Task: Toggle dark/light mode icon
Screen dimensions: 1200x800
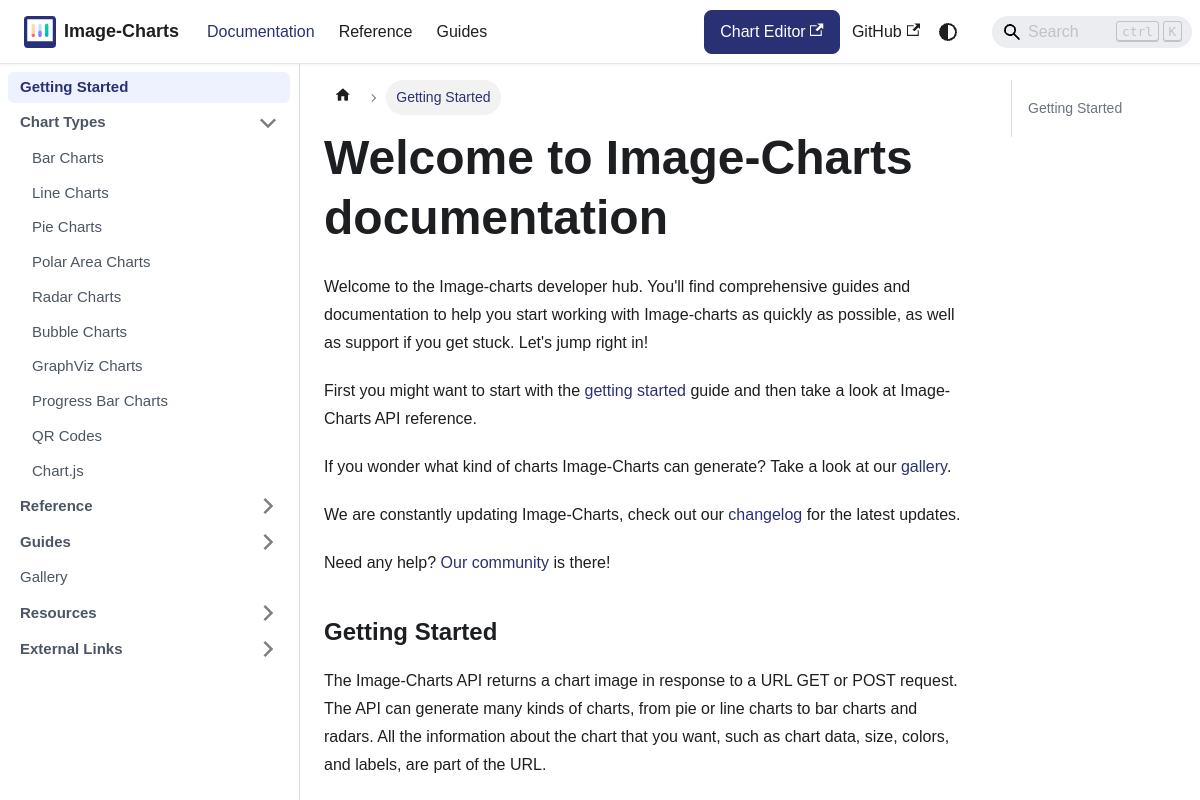Action: pos(948,32)
